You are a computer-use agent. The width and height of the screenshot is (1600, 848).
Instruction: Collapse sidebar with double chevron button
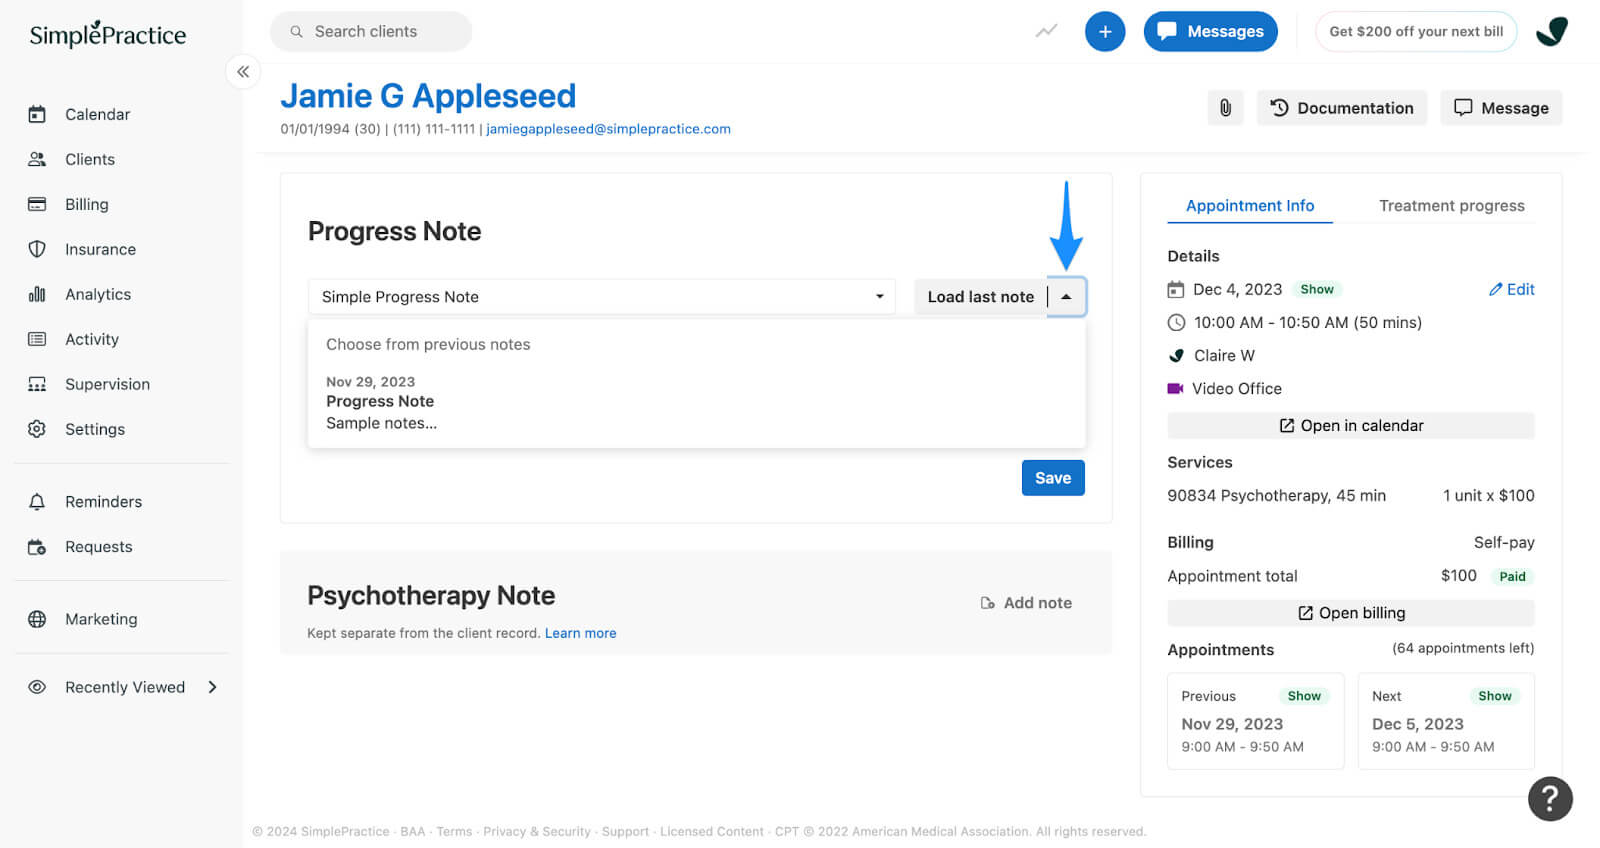243,72
